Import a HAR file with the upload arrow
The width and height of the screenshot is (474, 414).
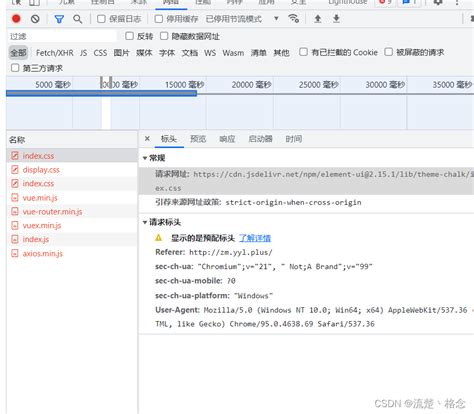point(318,19)
